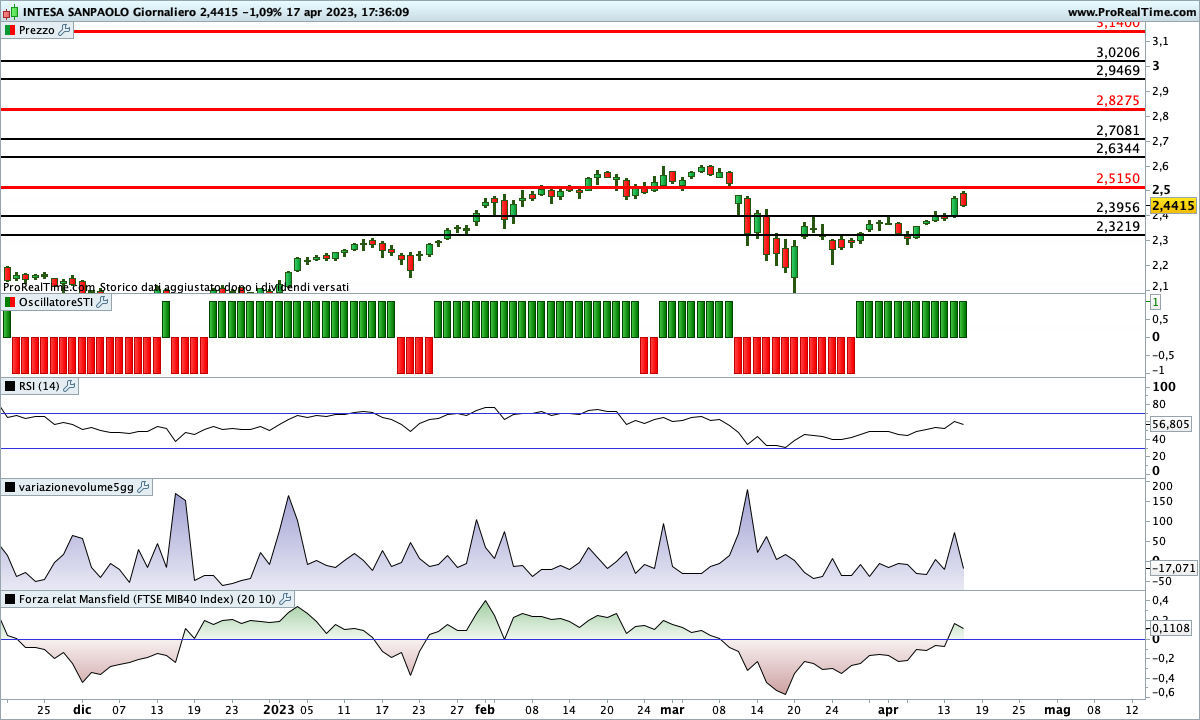Click the candlestick chart icon beside INTESA SANPAOLO
The height and width of the screenshot is (720, 1200).
pyautogui.click(x=10, y=12)
